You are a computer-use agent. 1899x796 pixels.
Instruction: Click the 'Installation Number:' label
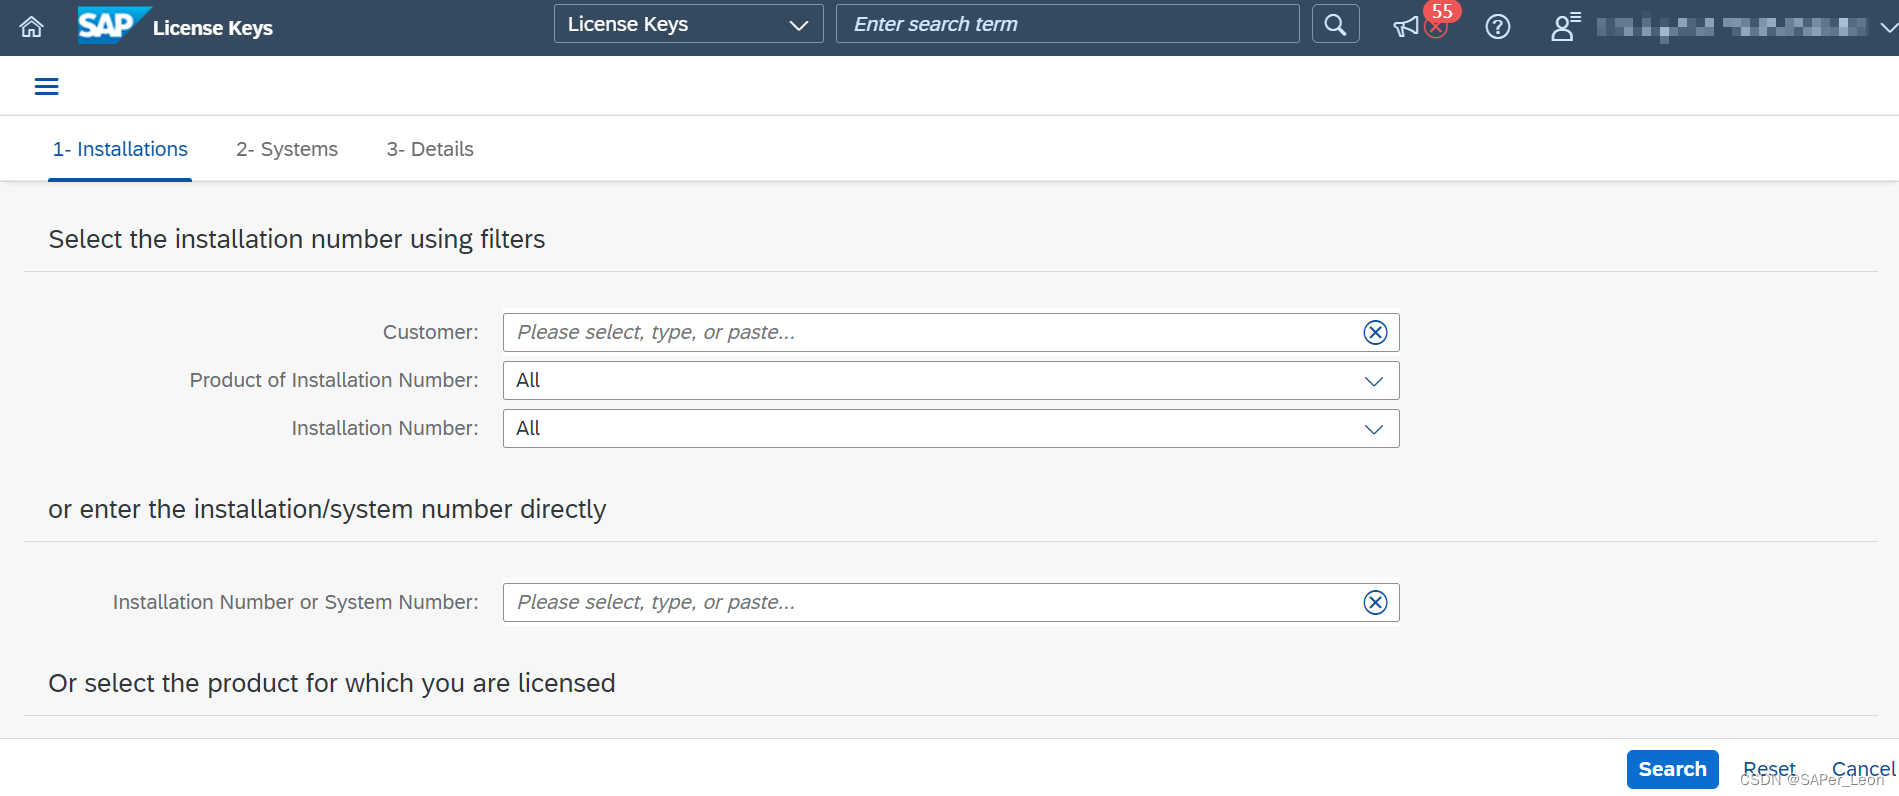(385, 428)
